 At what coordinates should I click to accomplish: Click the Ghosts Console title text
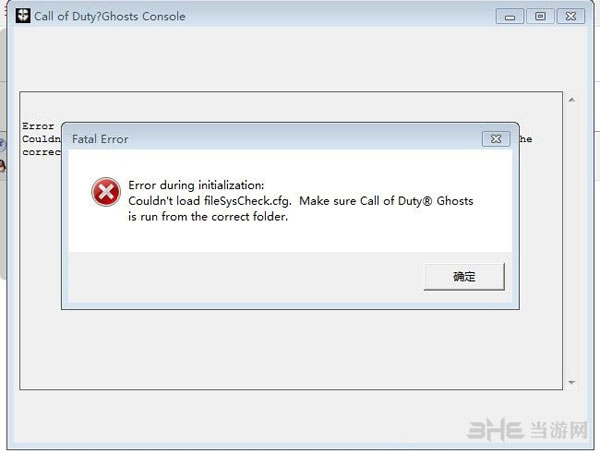109,17
